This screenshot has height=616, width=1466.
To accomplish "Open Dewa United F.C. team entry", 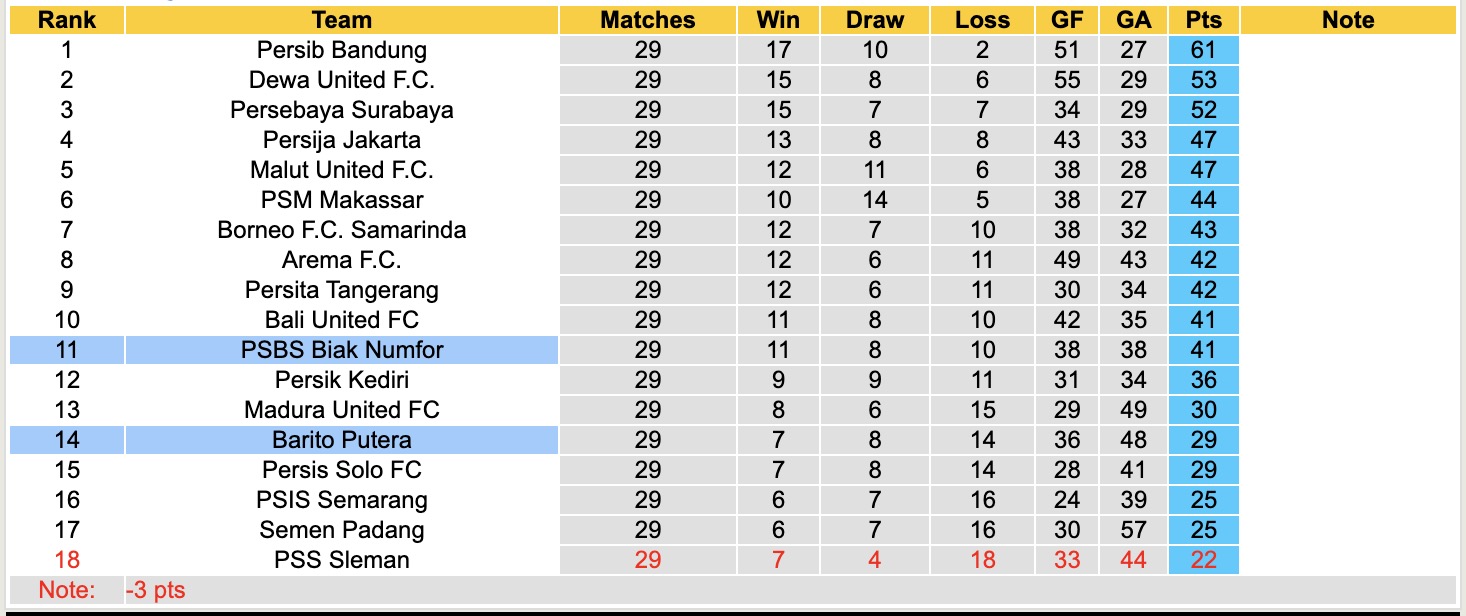I will pos(342,80).
